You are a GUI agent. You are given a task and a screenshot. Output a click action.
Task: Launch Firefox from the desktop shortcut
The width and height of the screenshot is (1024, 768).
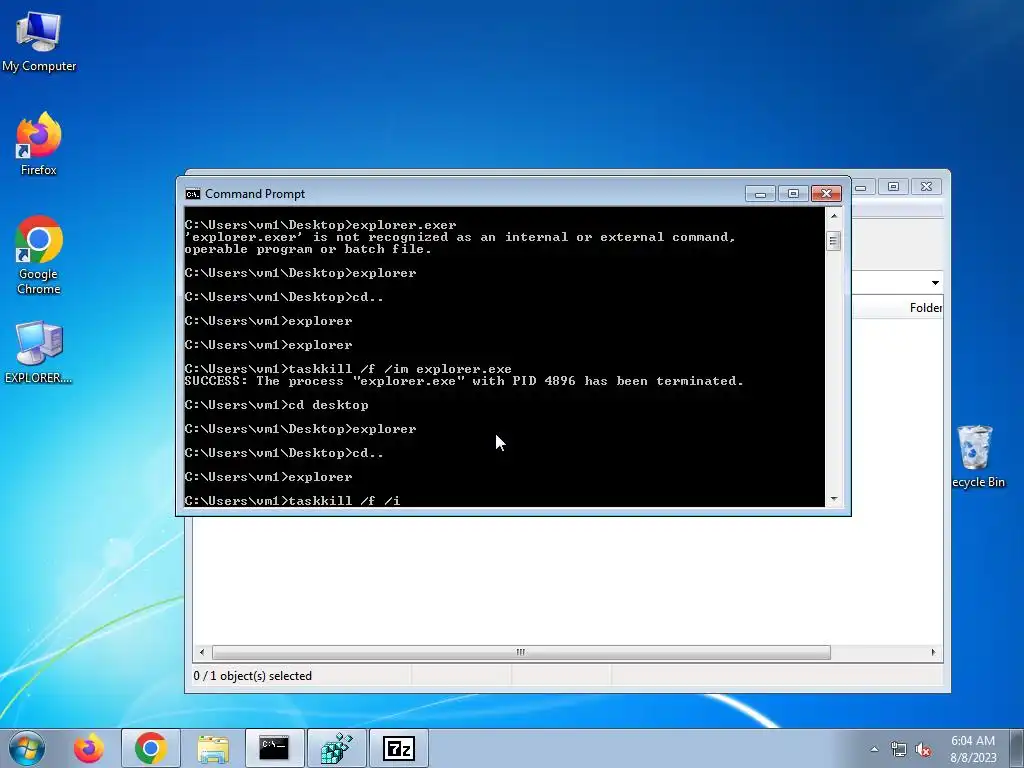(39, 144)
